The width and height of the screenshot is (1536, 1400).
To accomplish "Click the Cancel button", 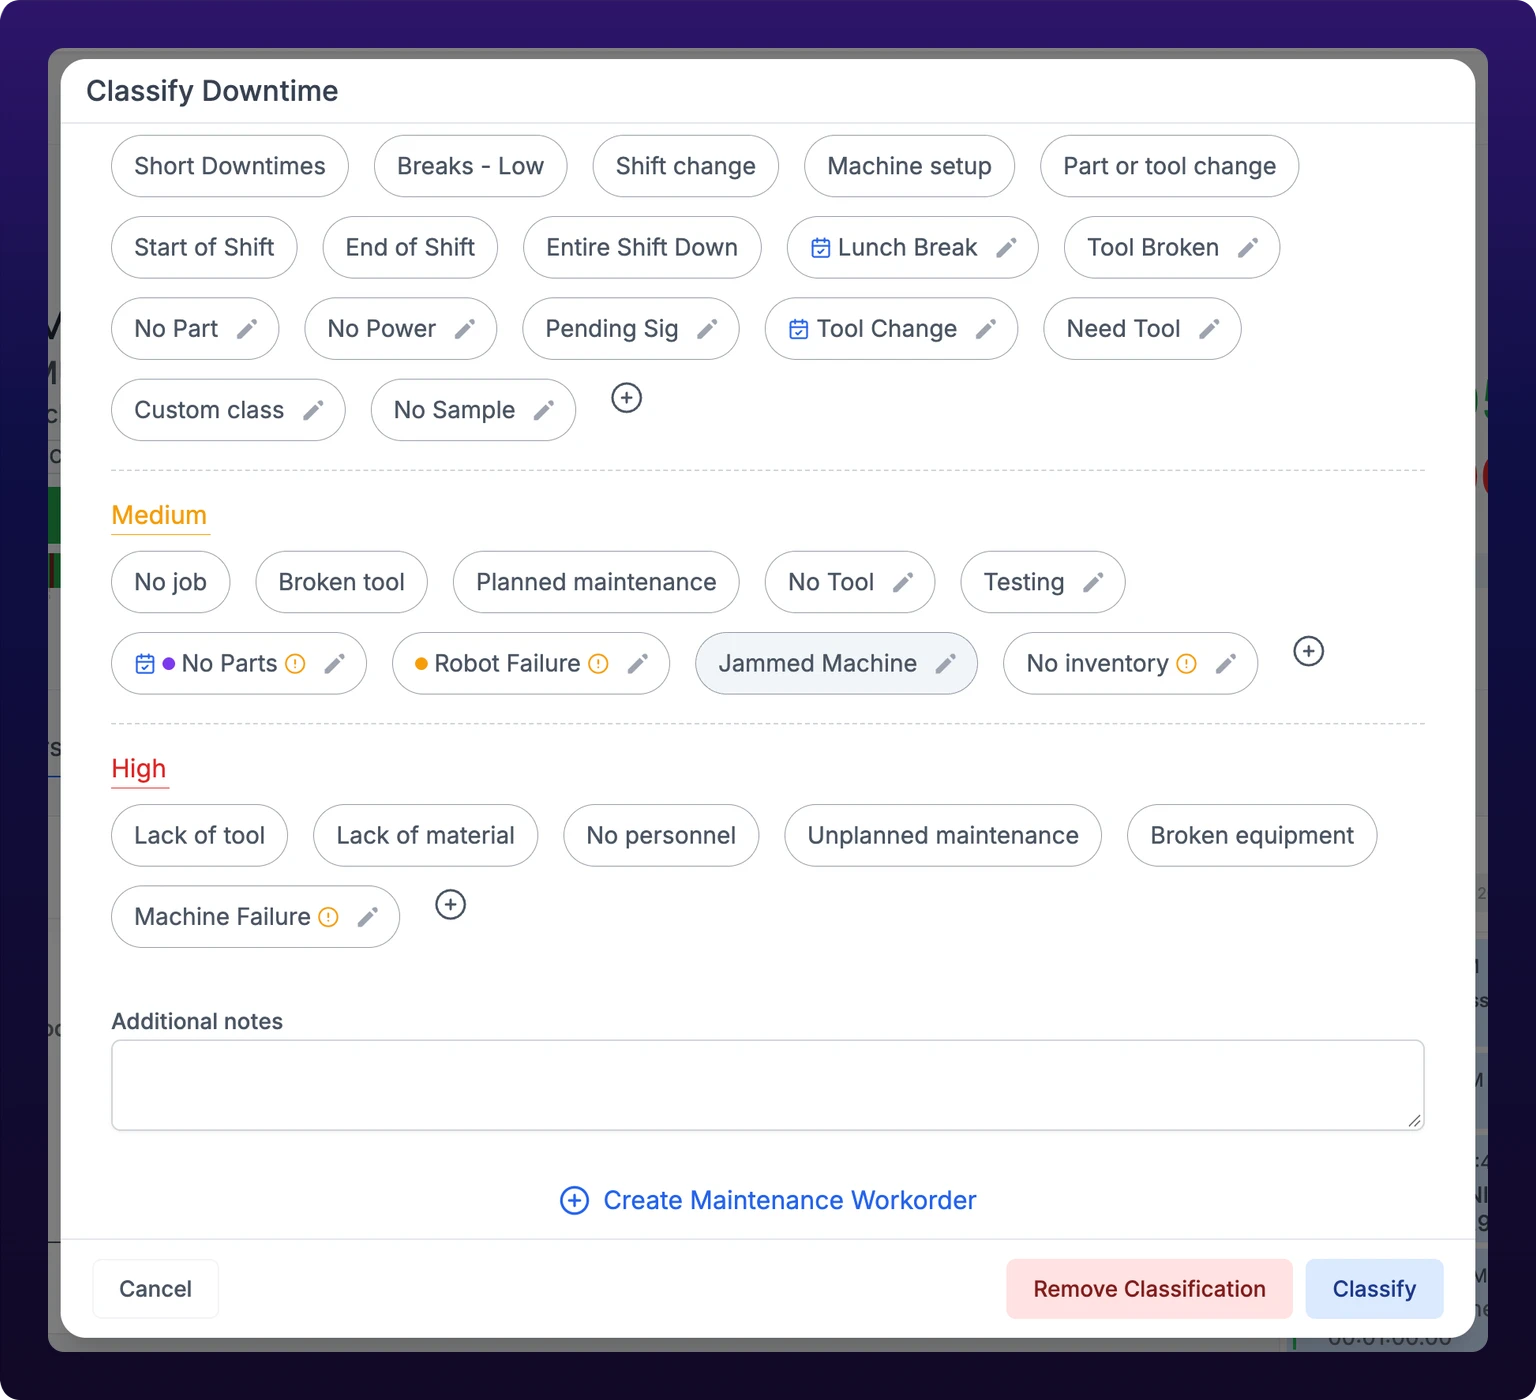I will pyautogui.click(x=155, y=1289).
